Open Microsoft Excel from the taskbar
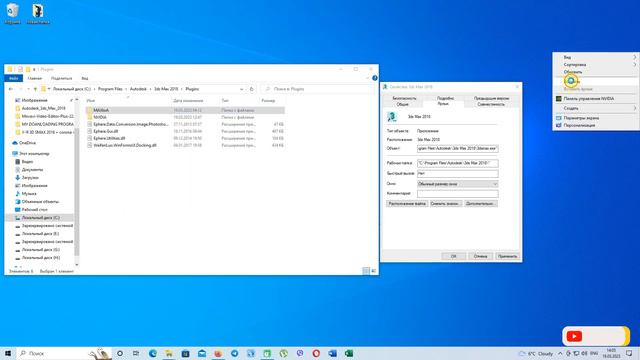 (349, 353)
